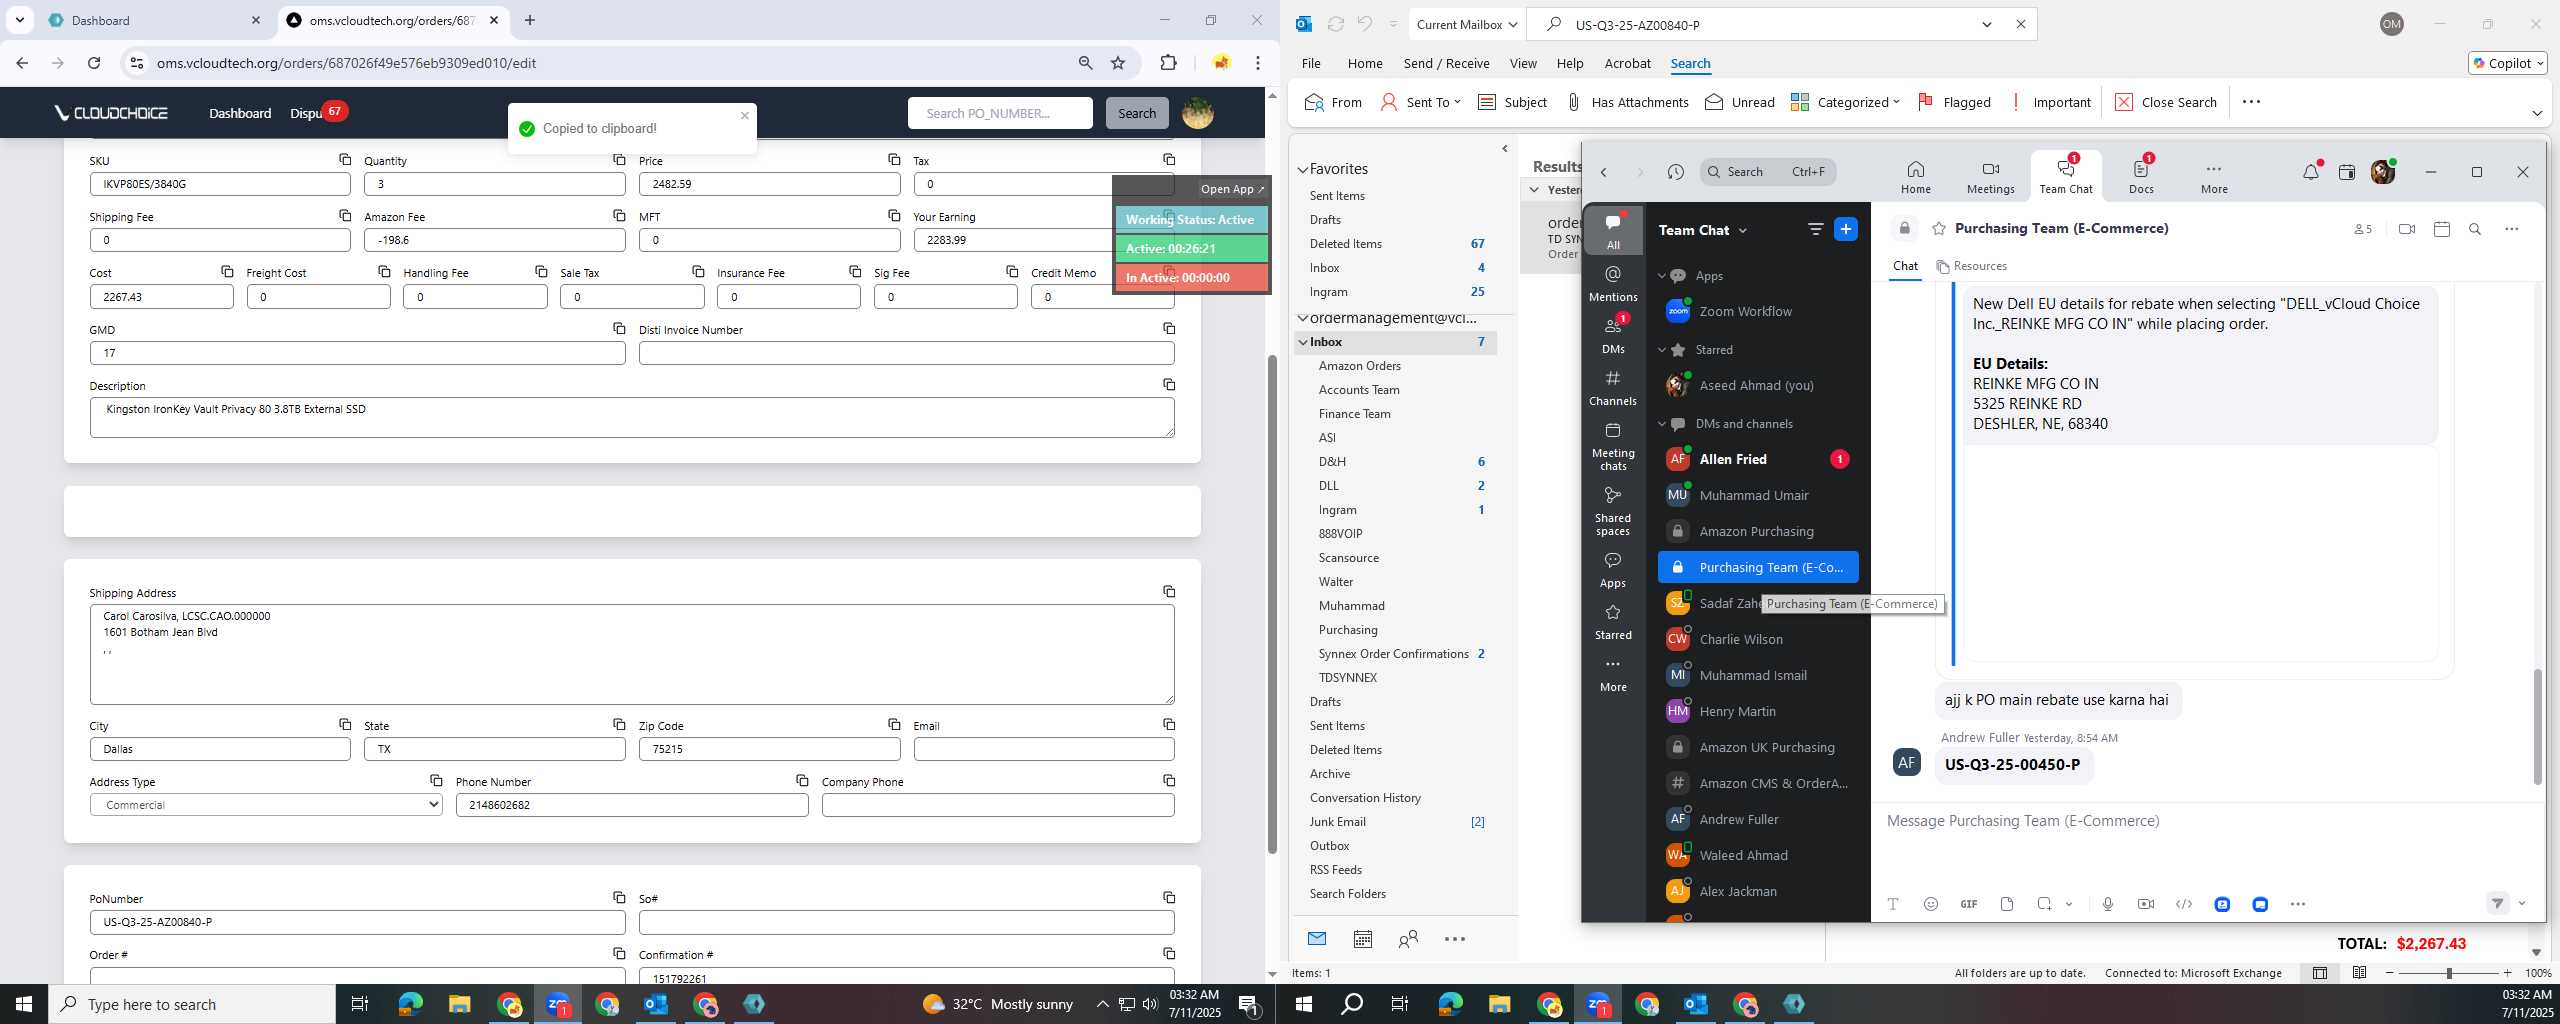
Task: Open Outlook Send / Receive tab
Action: [1446, 63]
